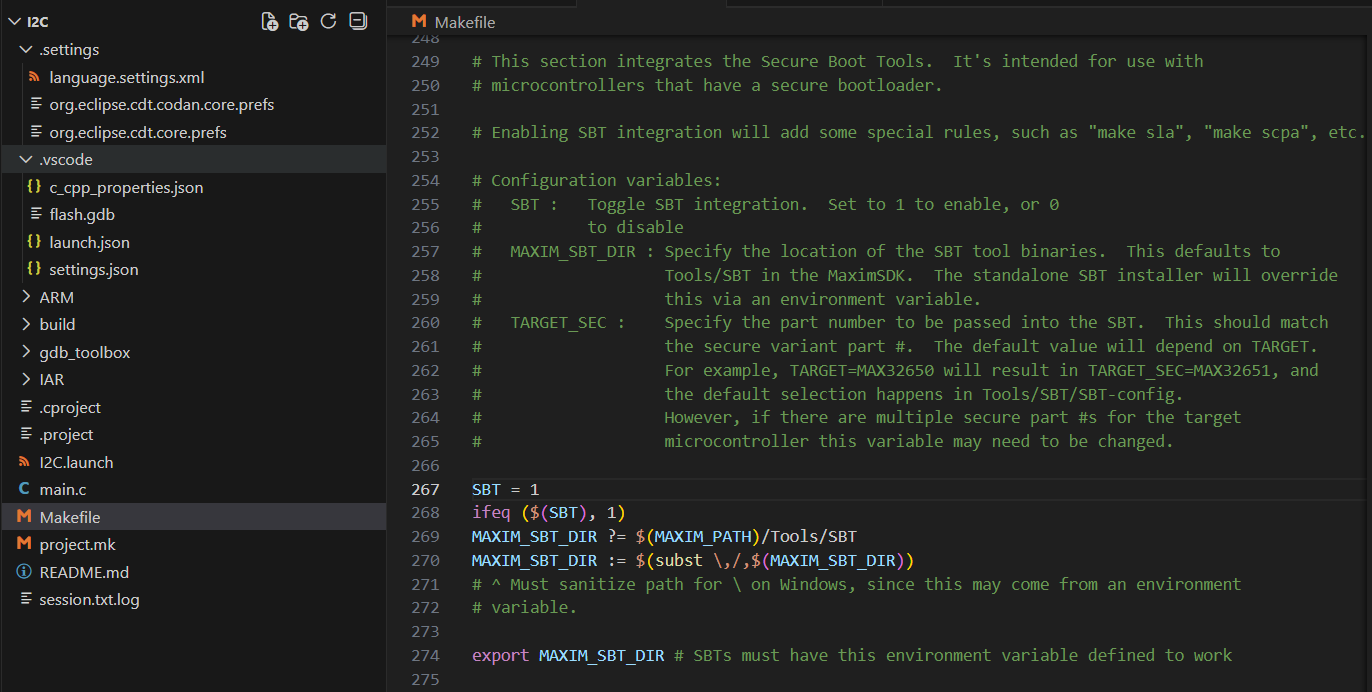Open c_cpp_properties.json file
The width and height of the screenshot is (1372, 692).
[126, 187]
